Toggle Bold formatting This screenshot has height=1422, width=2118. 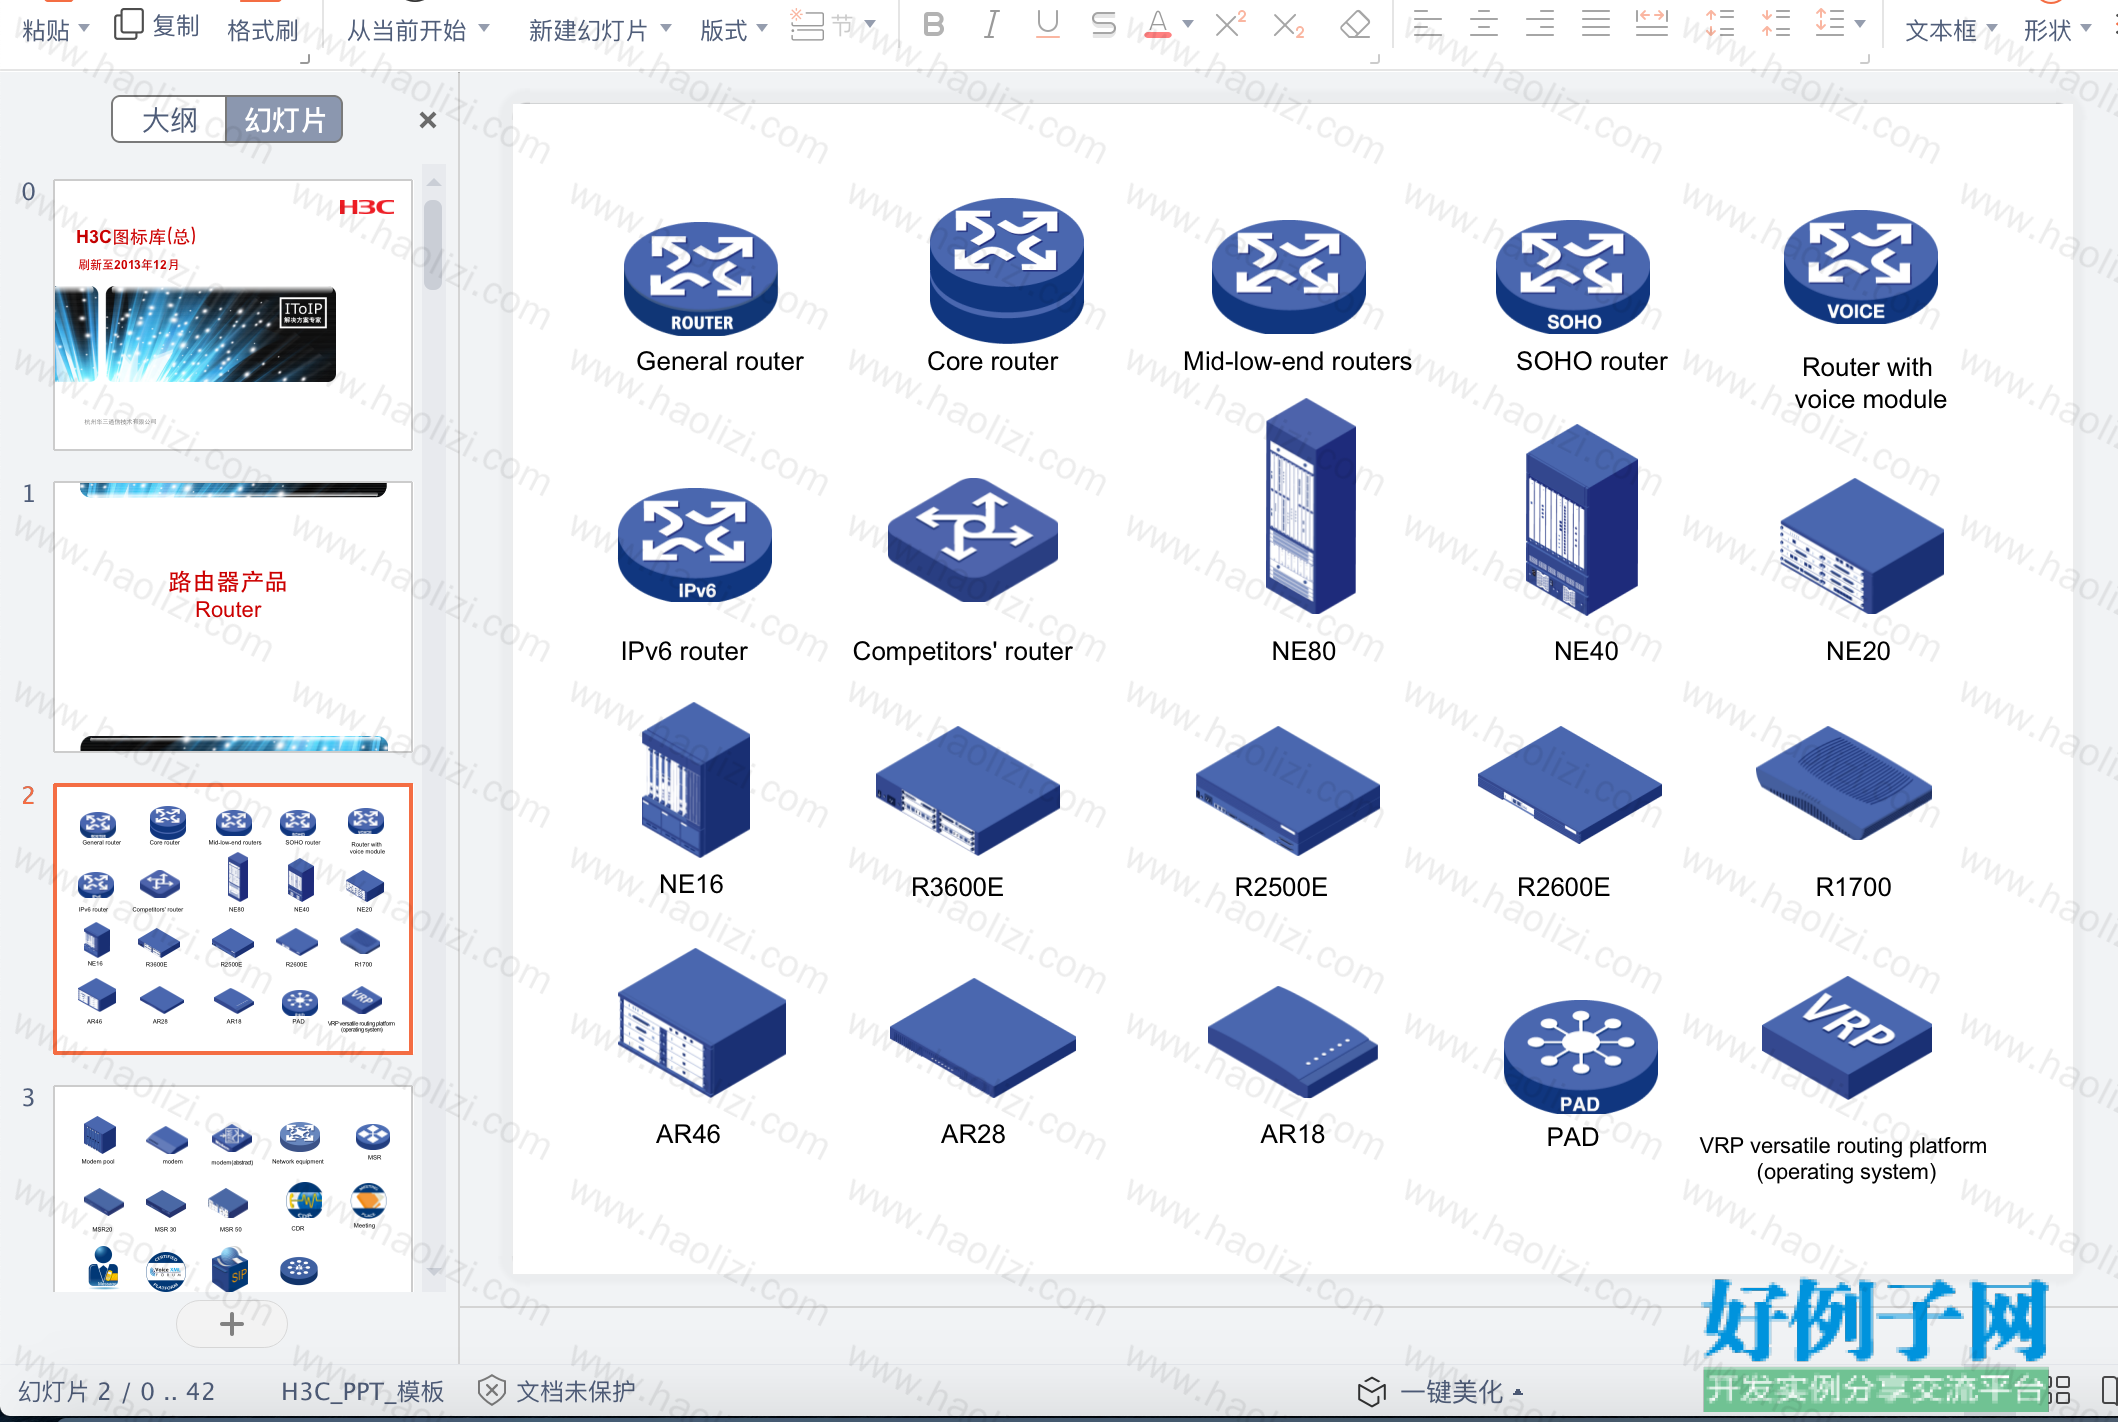pyautogui.click(x=933, y=25)
